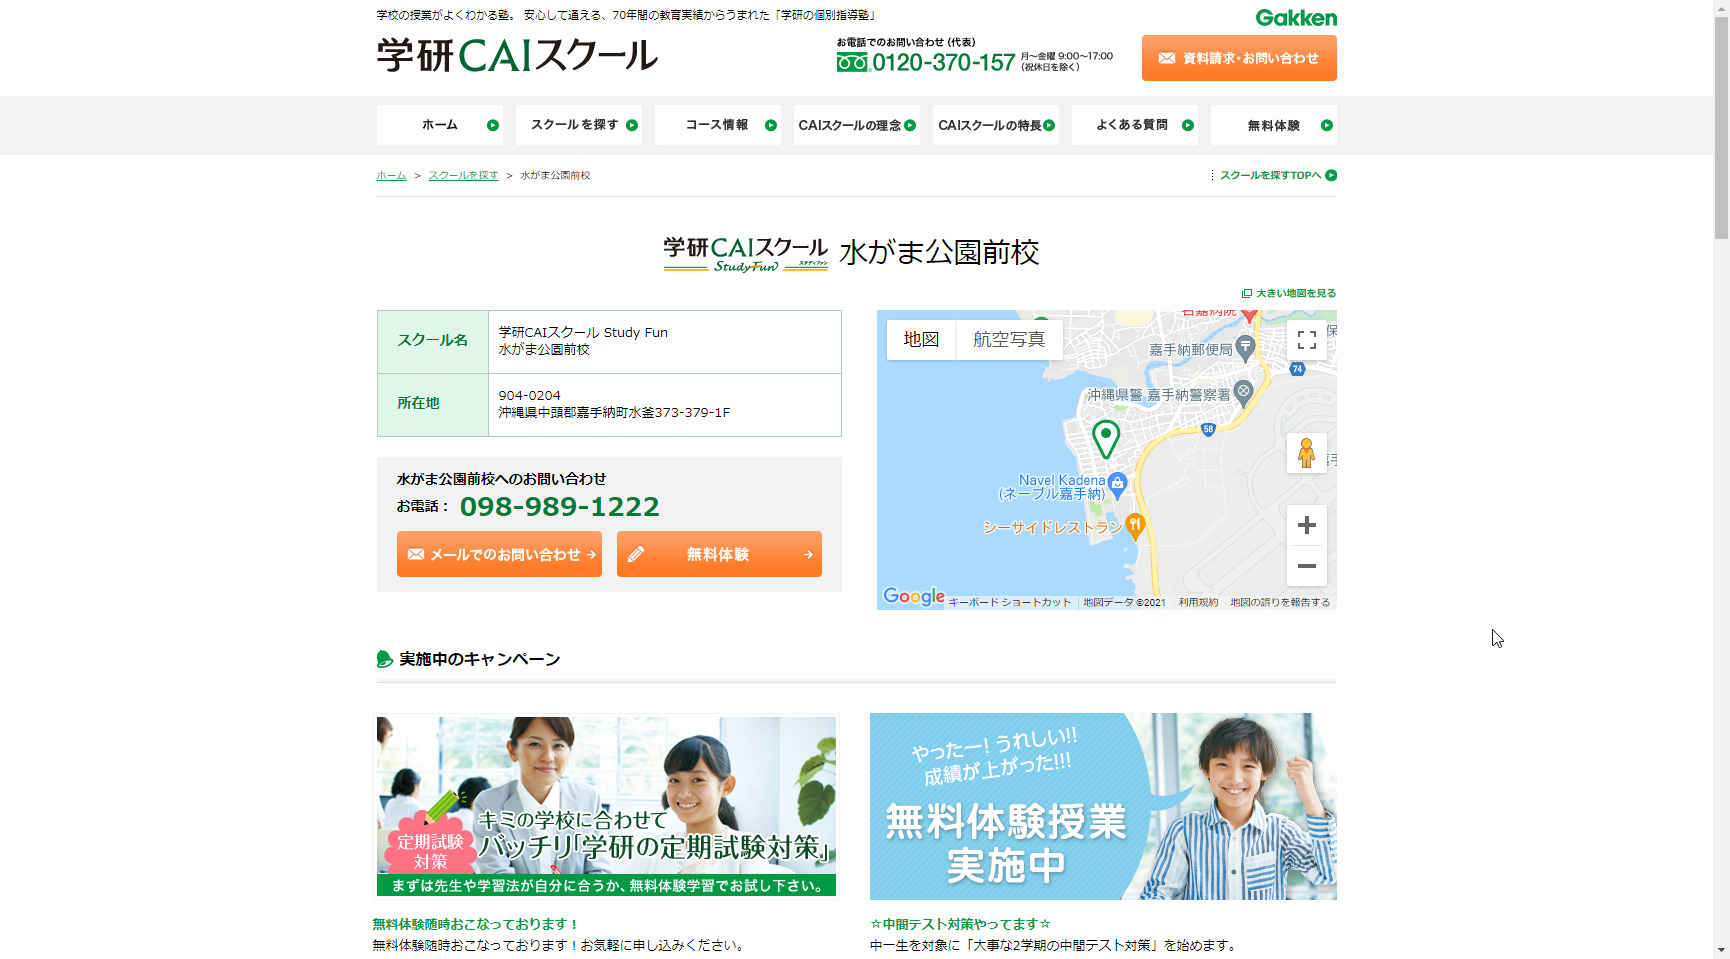Click the スクールを探す breadcrumb link
1730x959 pixels.
[463, 175]
